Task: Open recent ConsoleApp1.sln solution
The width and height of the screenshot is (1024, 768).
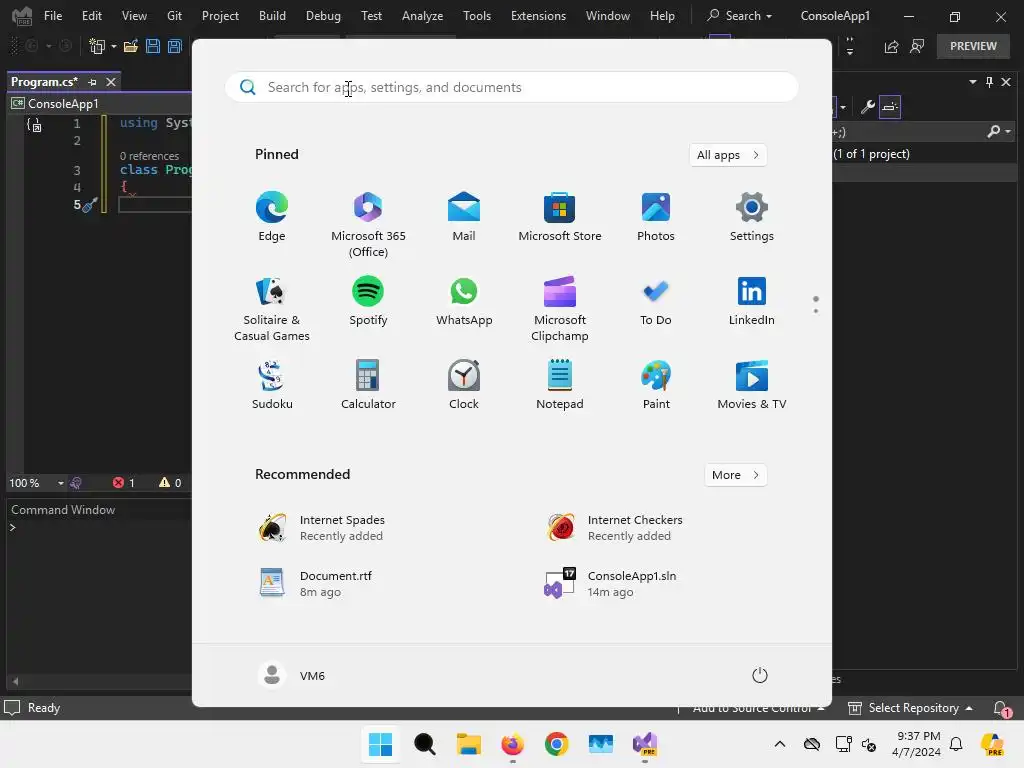Action: coord(611,583)
